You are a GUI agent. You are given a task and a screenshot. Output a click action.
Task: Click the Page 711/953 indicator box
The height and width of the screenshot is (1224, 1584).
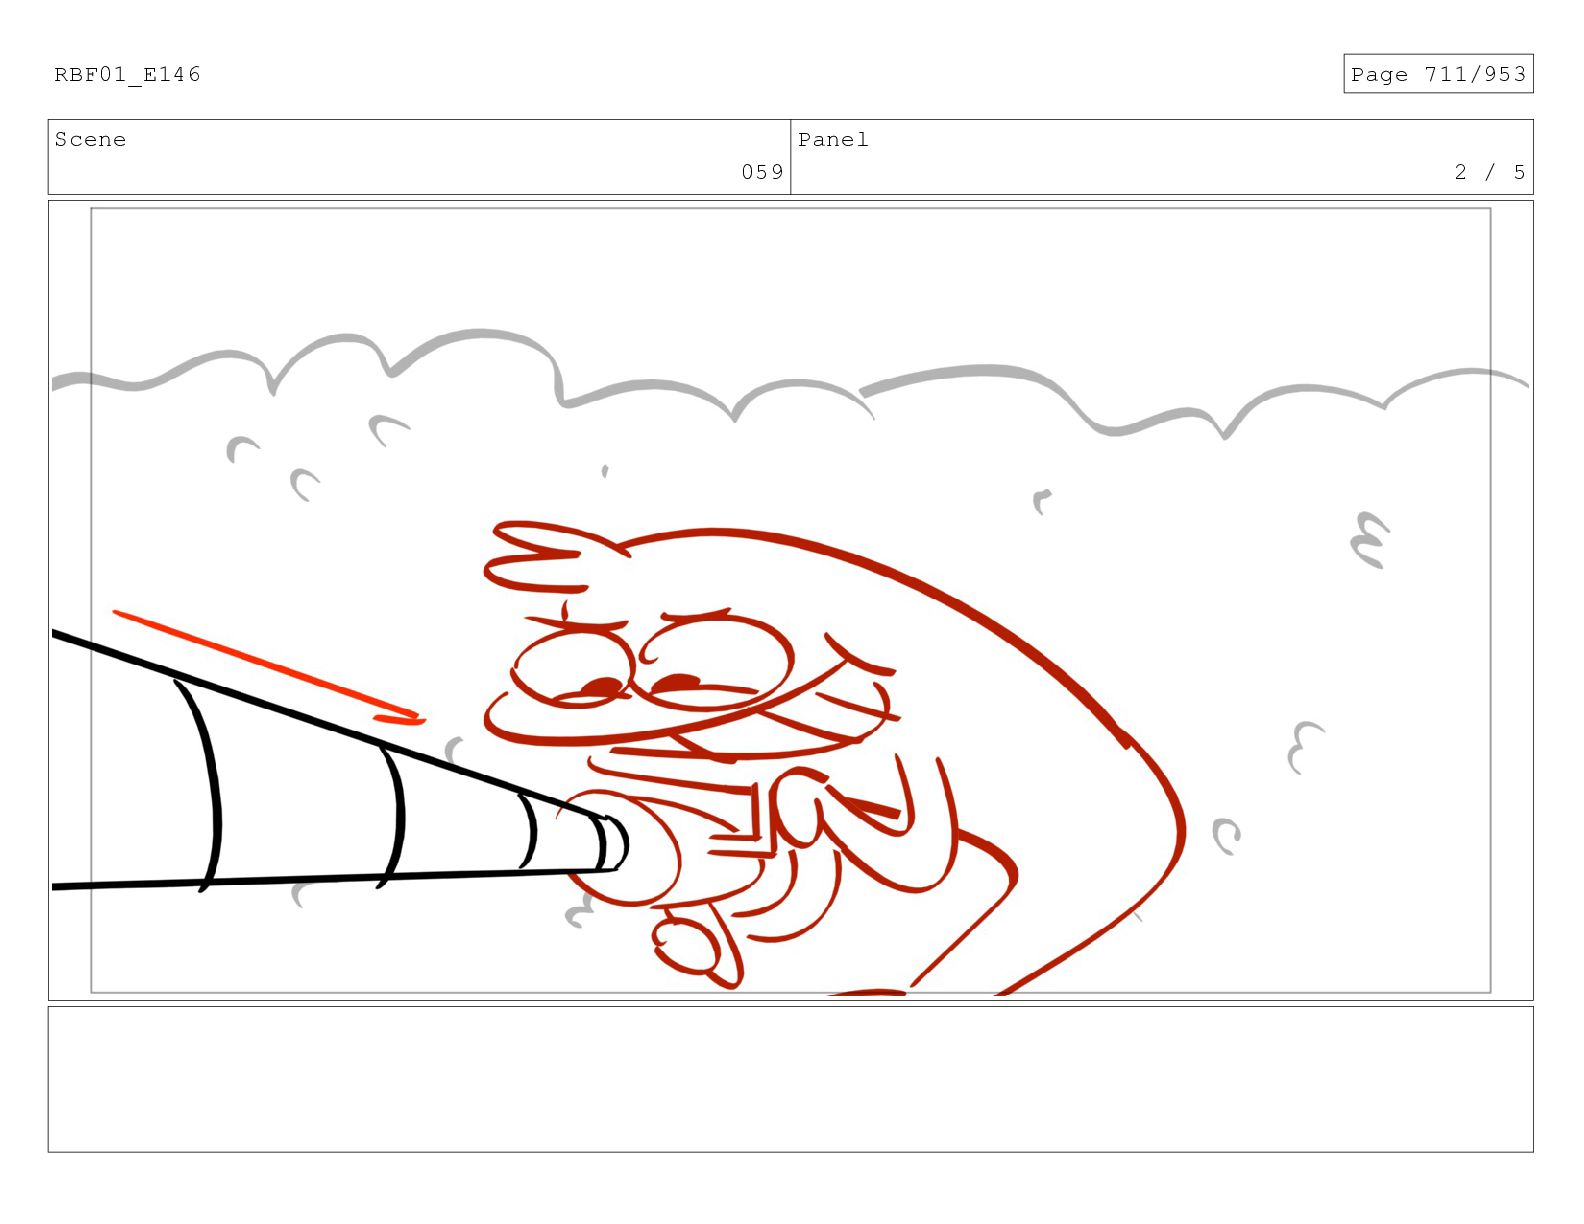point(1438,74)
